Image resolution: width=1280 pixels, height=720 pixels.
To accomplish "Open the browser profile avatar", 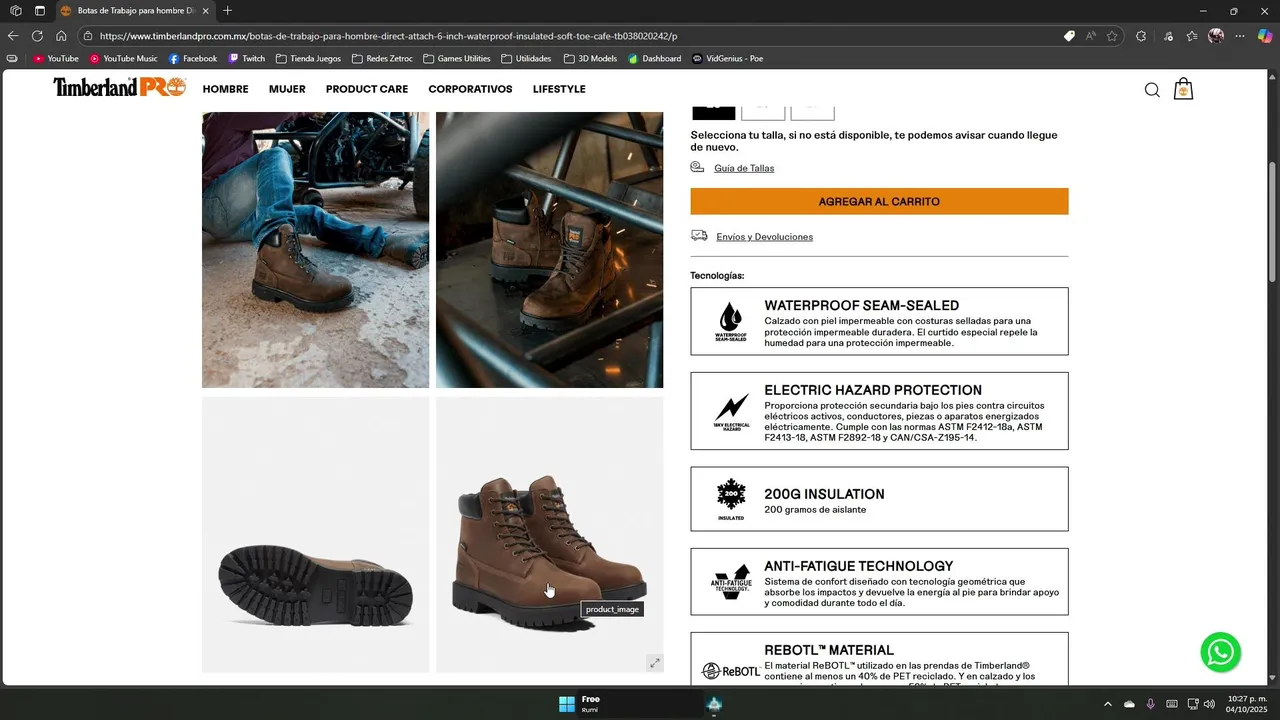I will pyautogui.click(x=1216, y=36).
